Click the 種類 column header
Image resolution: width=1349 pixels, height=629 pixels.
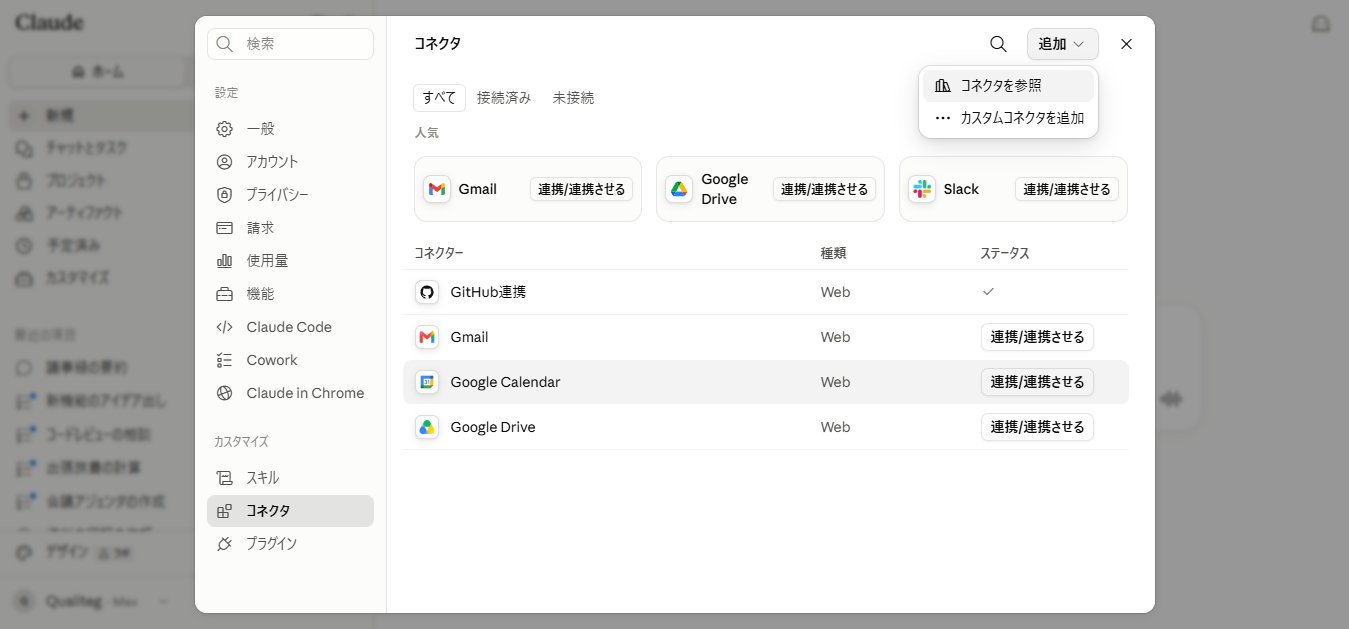click(834, 253)
